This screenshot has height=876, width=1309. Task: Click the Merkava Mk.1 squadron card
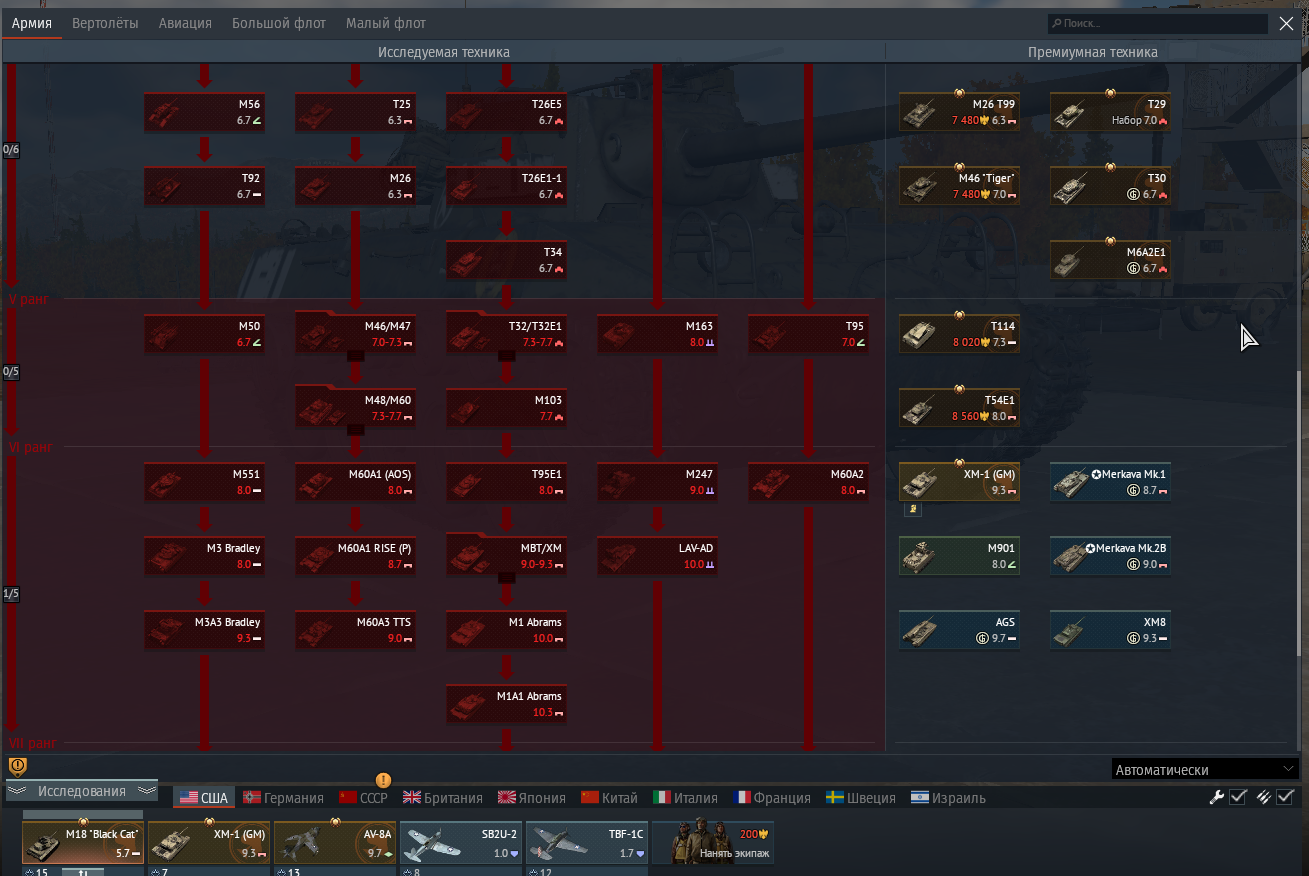1111,482
